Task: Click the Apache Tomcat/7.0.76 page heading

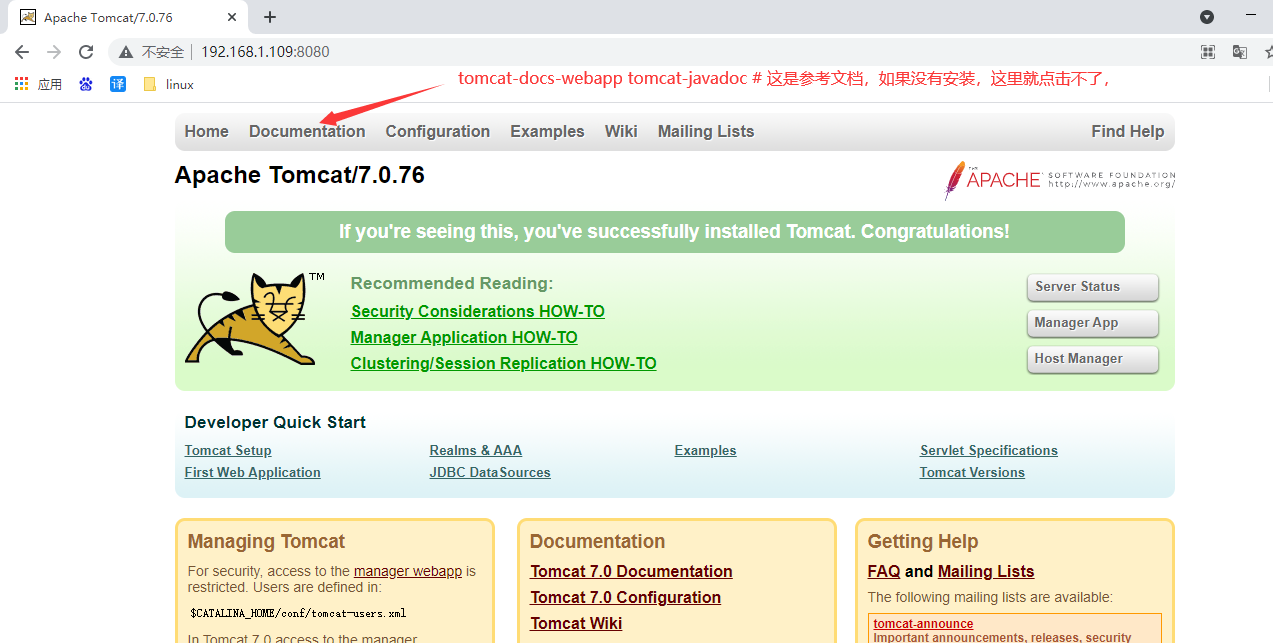Action: (x=300, y=175)
